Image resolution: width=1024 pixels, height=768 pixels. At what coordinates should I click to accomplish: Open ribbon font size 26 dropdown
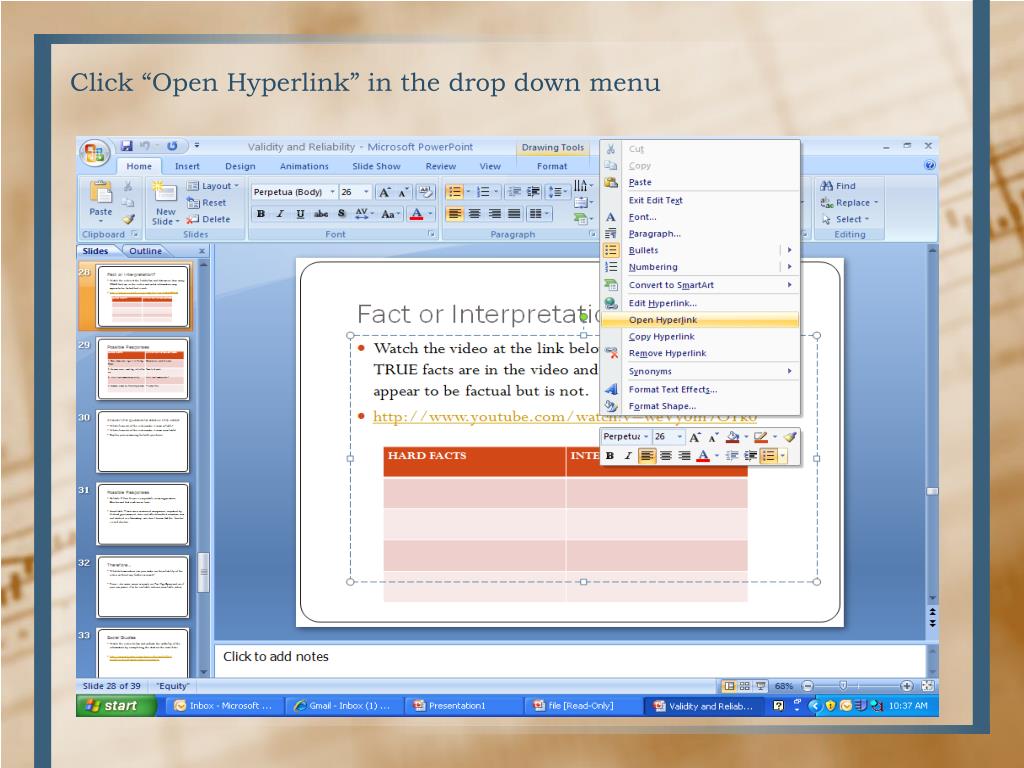coord(366,192)
